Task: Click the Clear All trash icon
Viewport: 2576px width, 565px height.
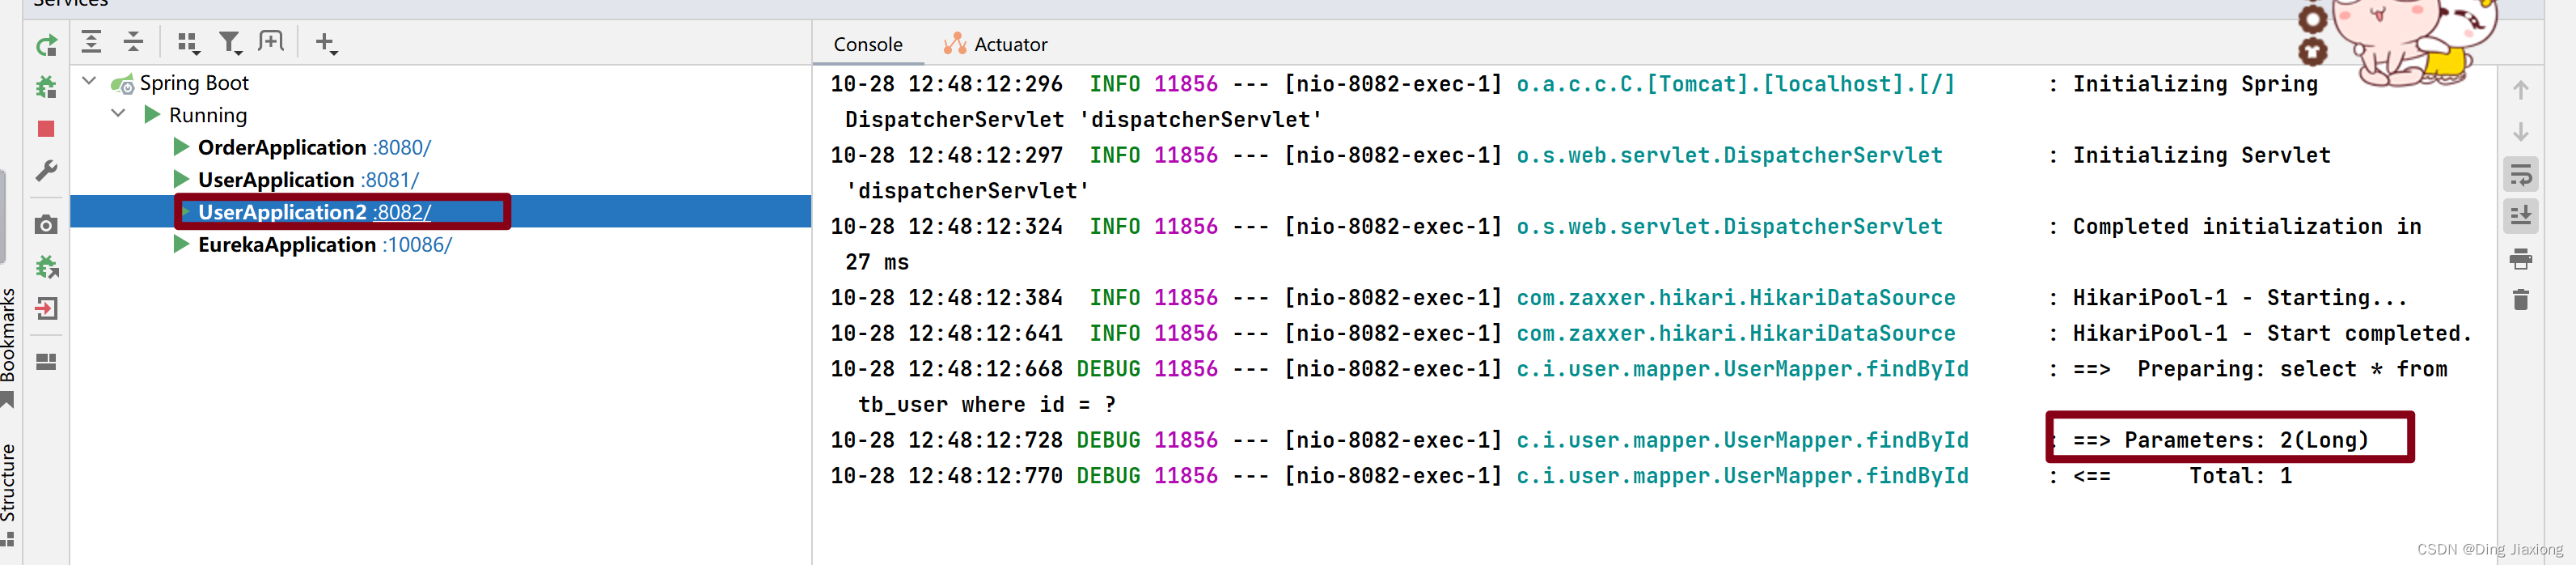Action: (2521, 299)
